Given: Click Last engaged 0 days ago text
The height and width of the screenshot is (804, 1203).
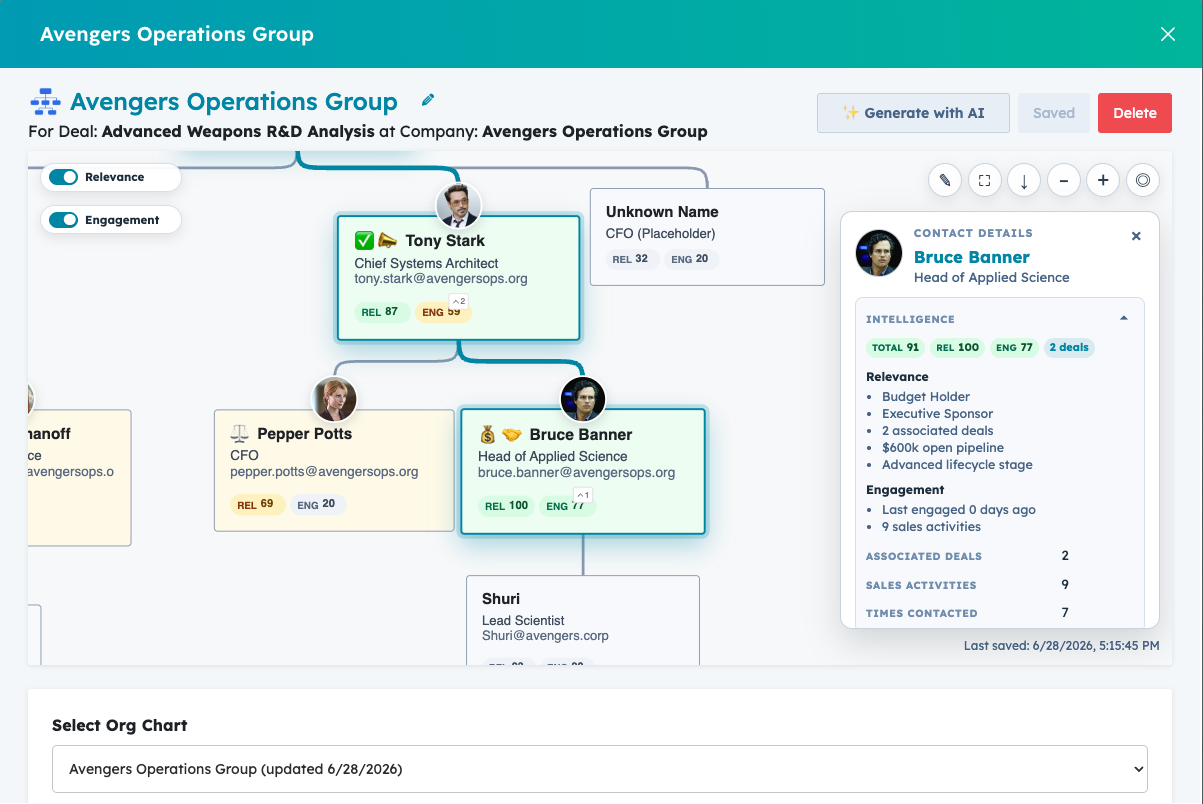Looking at the screenshot, I should pyautogui.click(x=959, y=510).
